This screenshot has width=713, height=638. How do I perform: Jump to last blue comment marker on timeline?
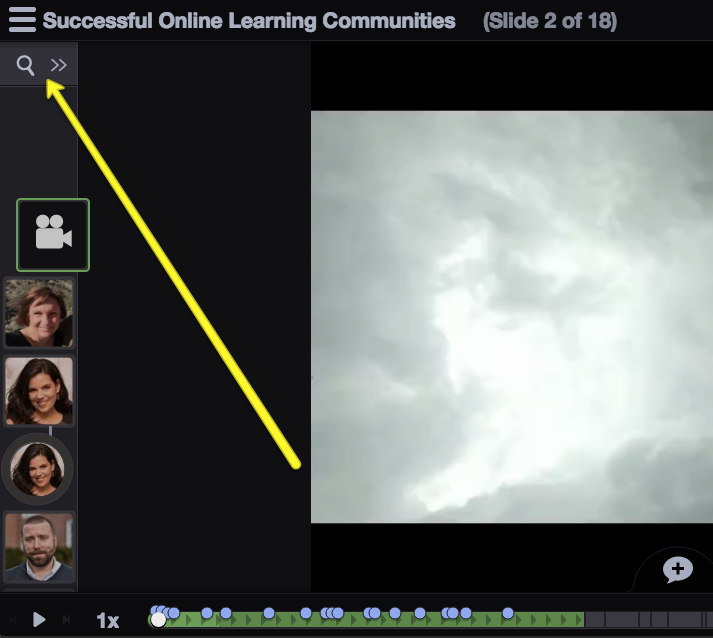pyautogui.click(x=508, y=613)
